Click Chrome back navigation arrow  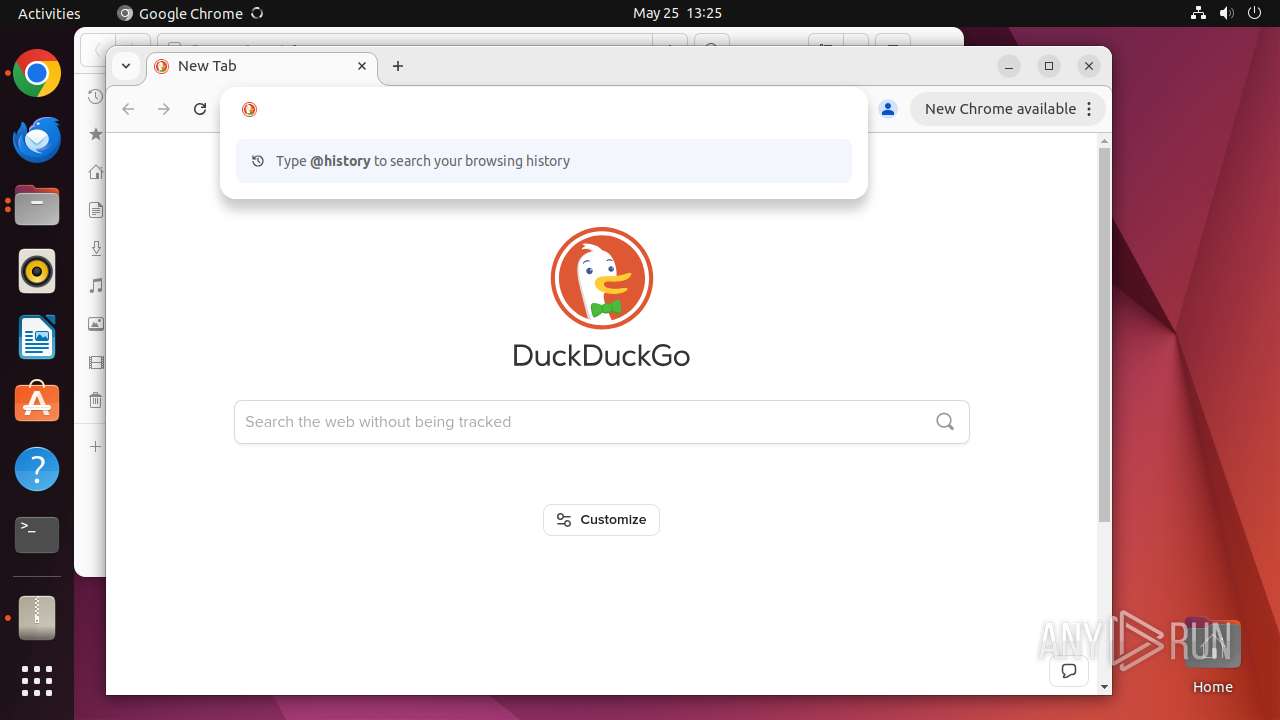point(128,109)
